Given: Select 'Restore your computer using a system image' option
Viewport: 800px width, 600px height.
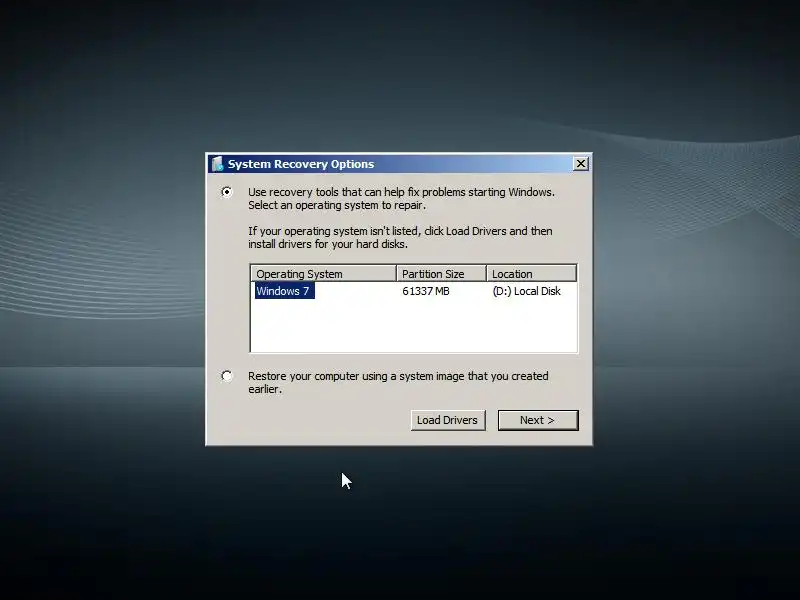Looking at the screenshot, I should 227,377.
